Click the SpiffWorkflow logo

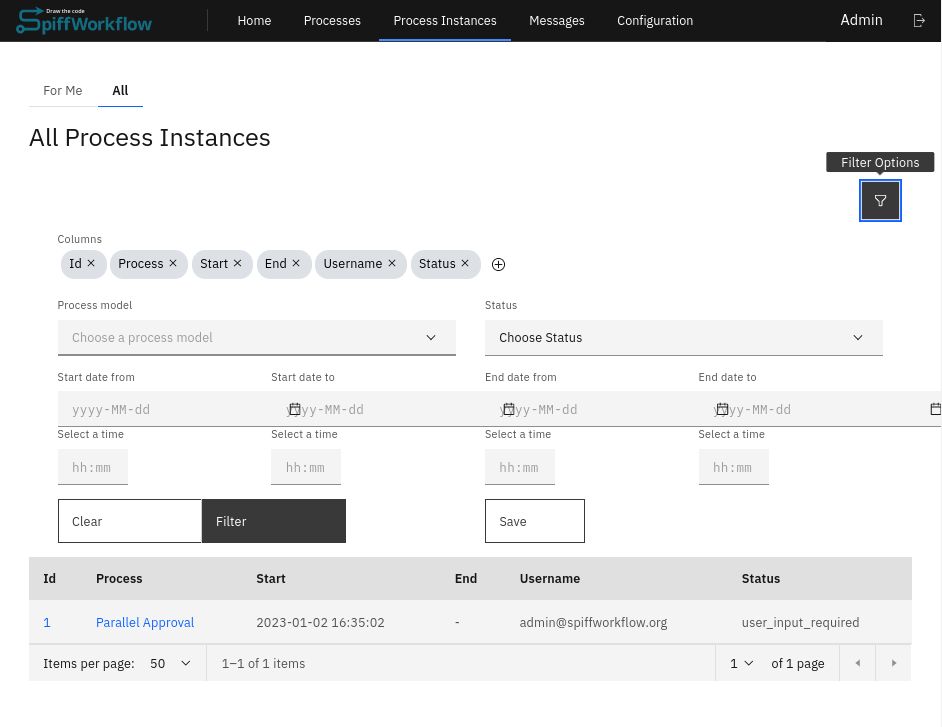pos(84,20)
